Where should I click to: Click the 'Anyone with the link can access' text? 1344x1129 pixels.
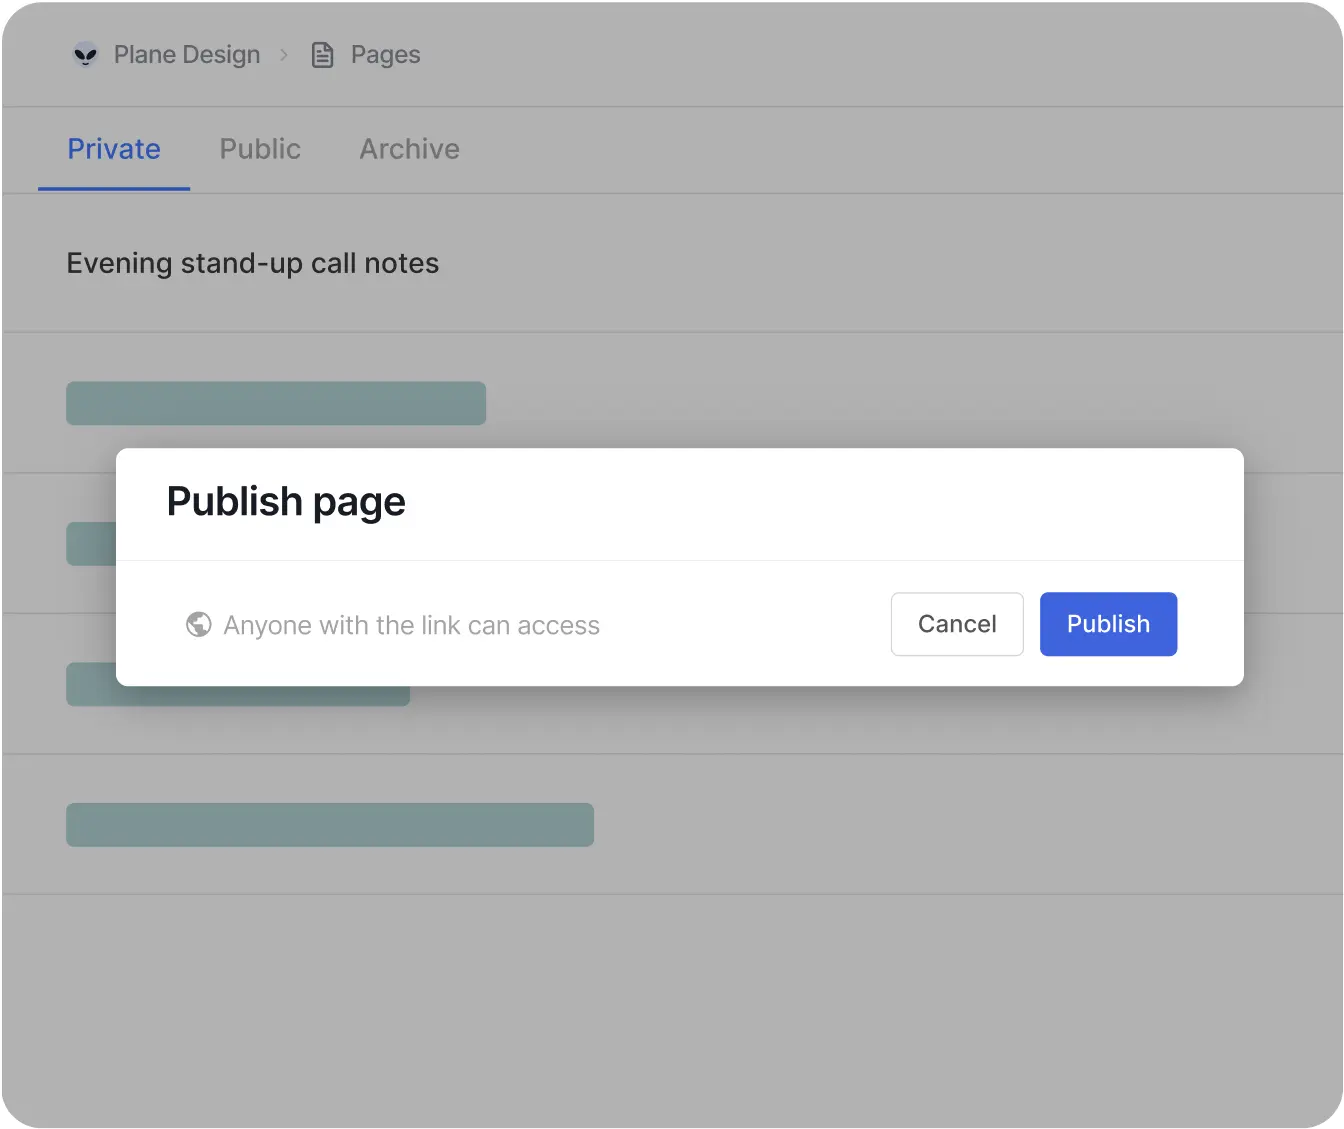point(411,625)
